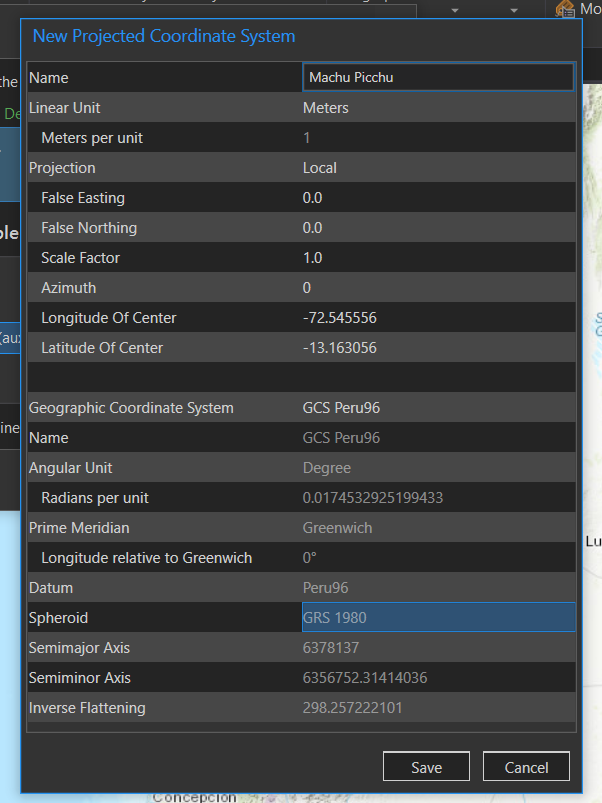Click the Name field containing Machu Picchu

point(438,77)
